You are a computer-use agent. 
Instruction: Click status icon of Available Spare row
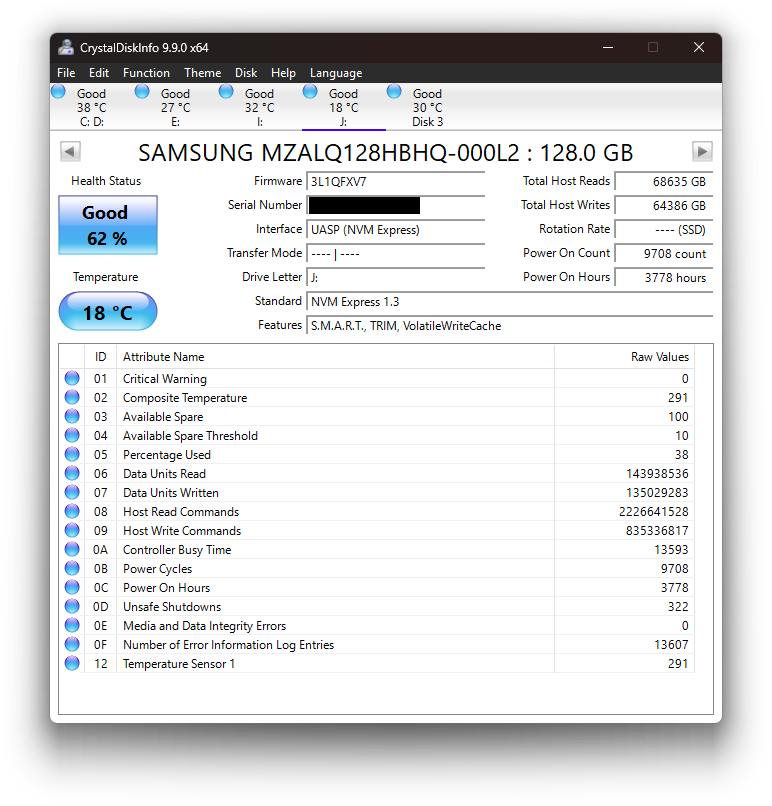point(72,416)
